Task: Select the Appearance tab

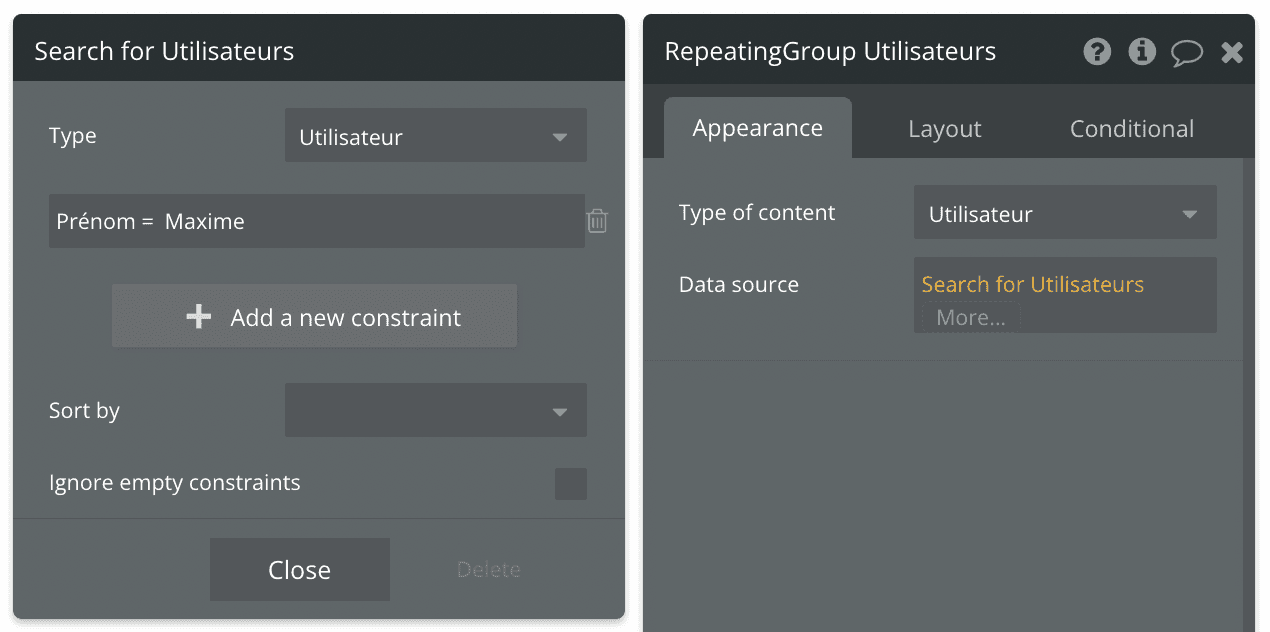Action: [x=757, y=128]
